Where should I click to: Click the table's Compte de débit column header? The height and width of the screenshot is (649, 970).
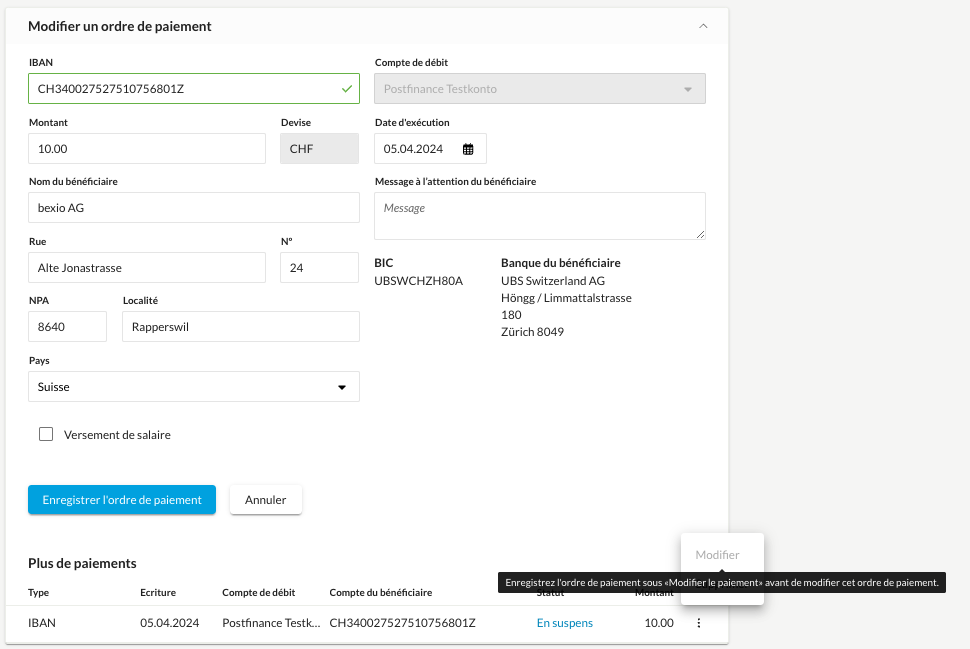[259, 593]
